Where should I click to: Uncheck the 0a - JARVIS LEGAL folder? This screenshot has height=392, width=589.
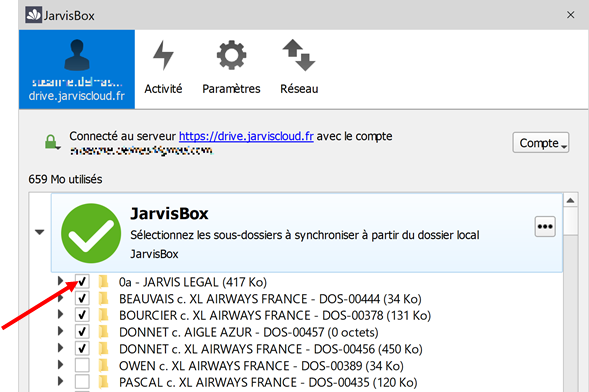pyautogui.click(x=82, y=282)
